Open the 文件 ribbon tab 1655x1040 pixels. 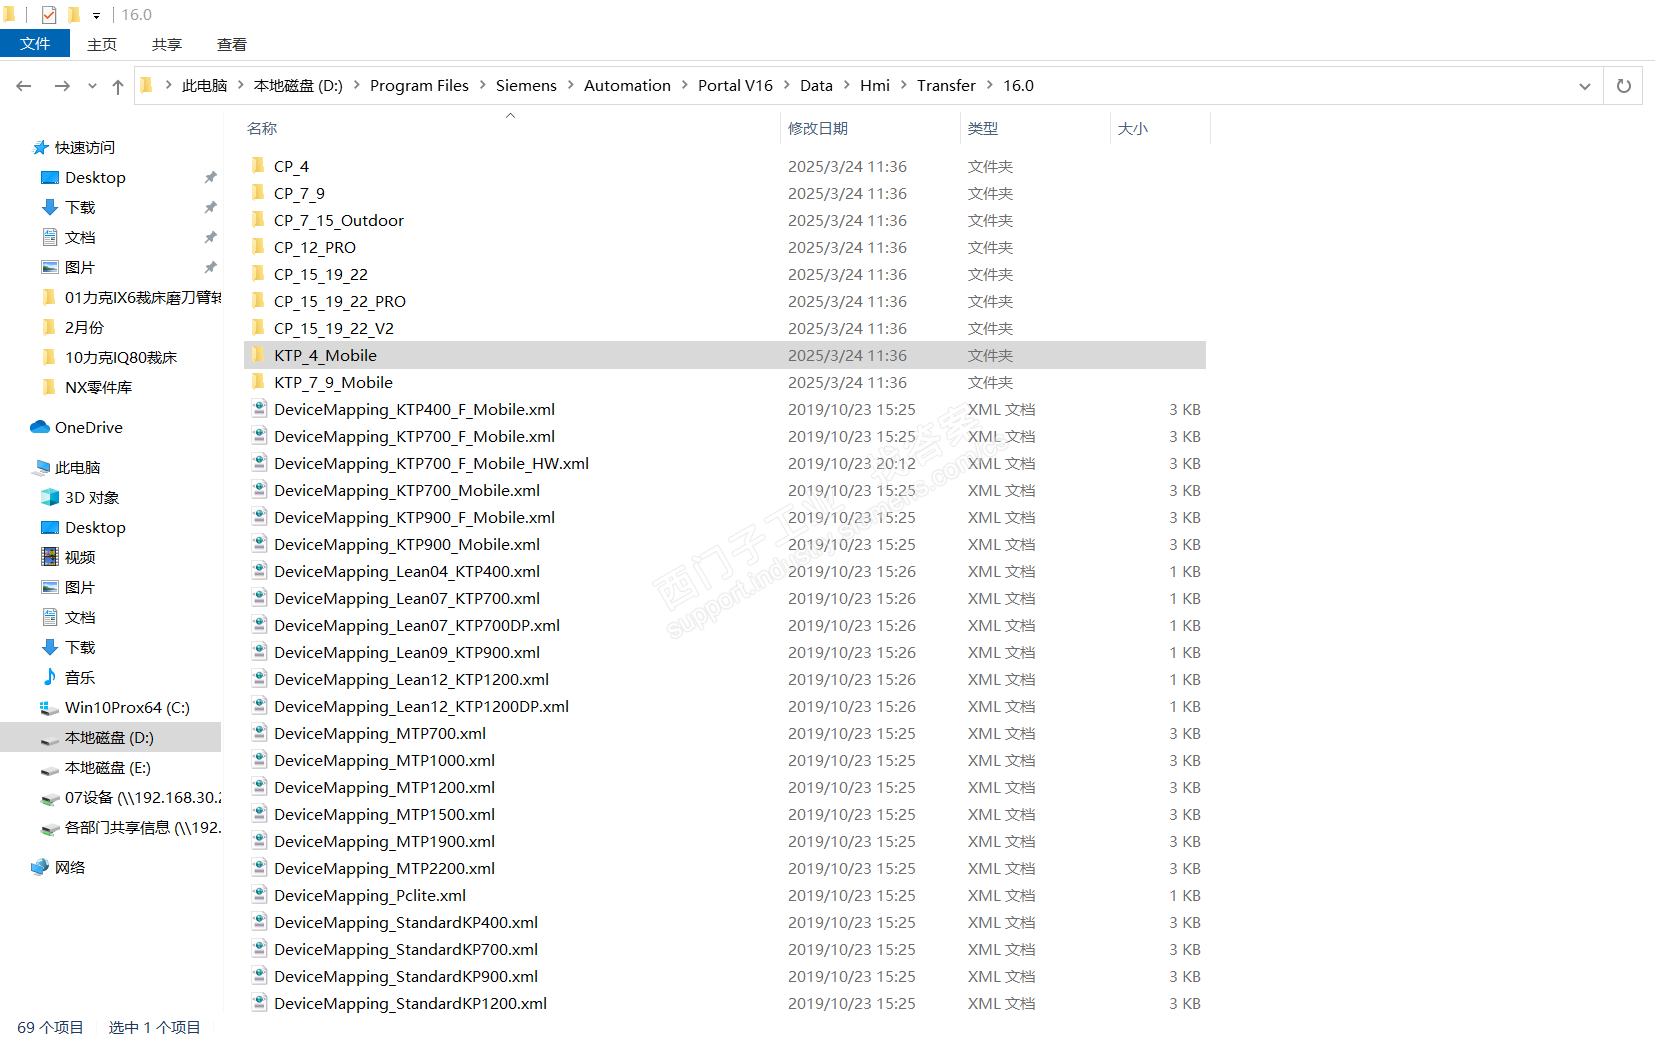[35, 44]
